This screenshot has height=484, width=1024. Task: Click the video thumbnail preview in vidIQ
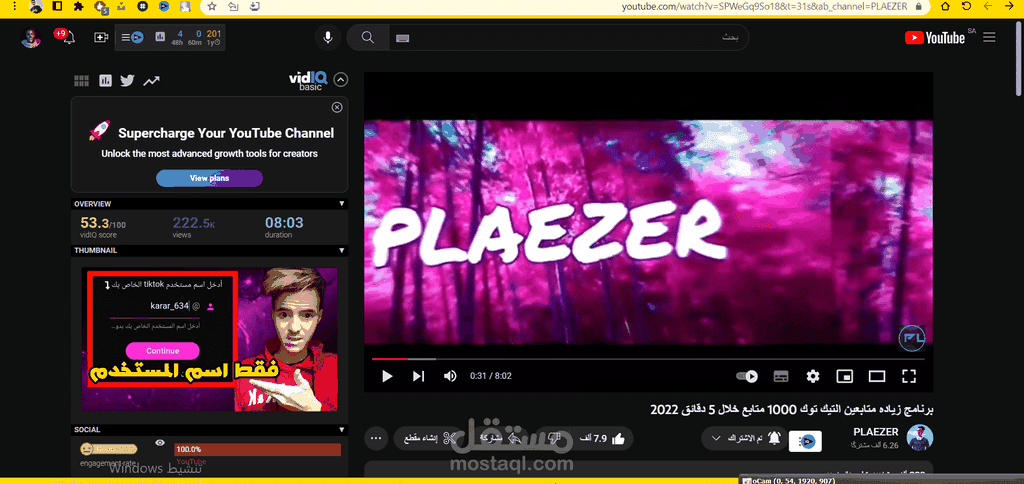point(210,339)
